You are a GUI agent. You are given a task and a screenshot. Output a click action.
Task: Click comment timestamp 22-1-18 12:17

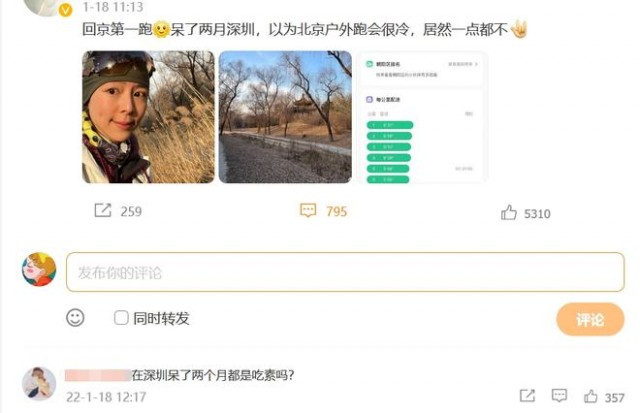pos(106,397)
